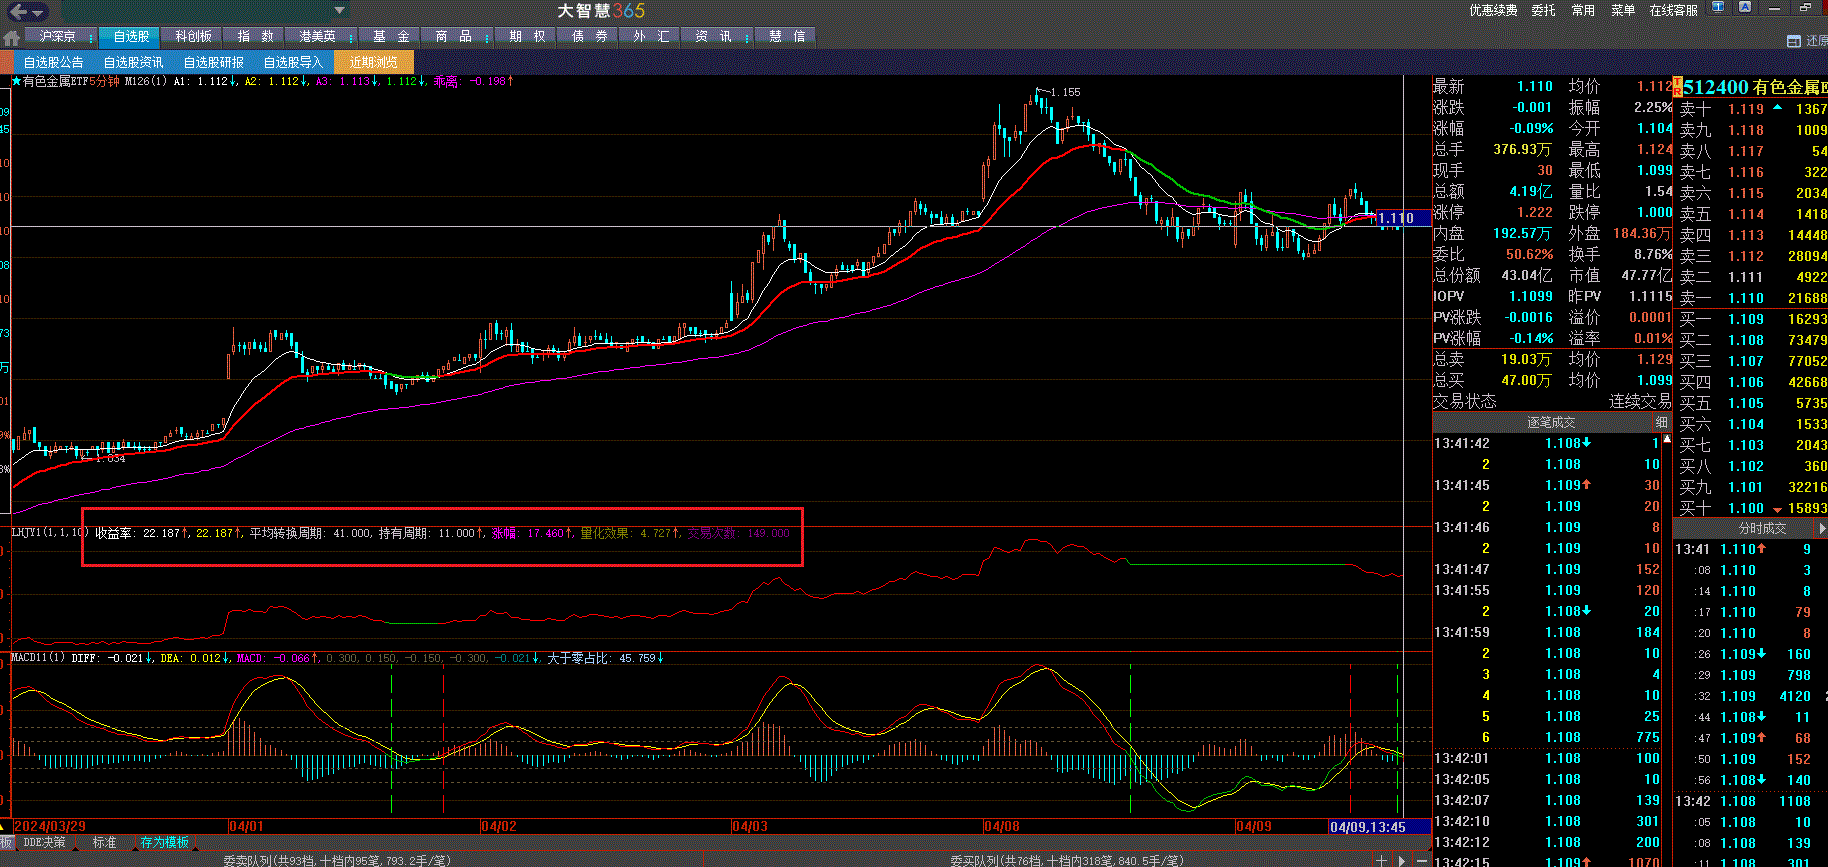Click the 还原 restore layout icon

pyautogui.click(x=1794, y=41)
